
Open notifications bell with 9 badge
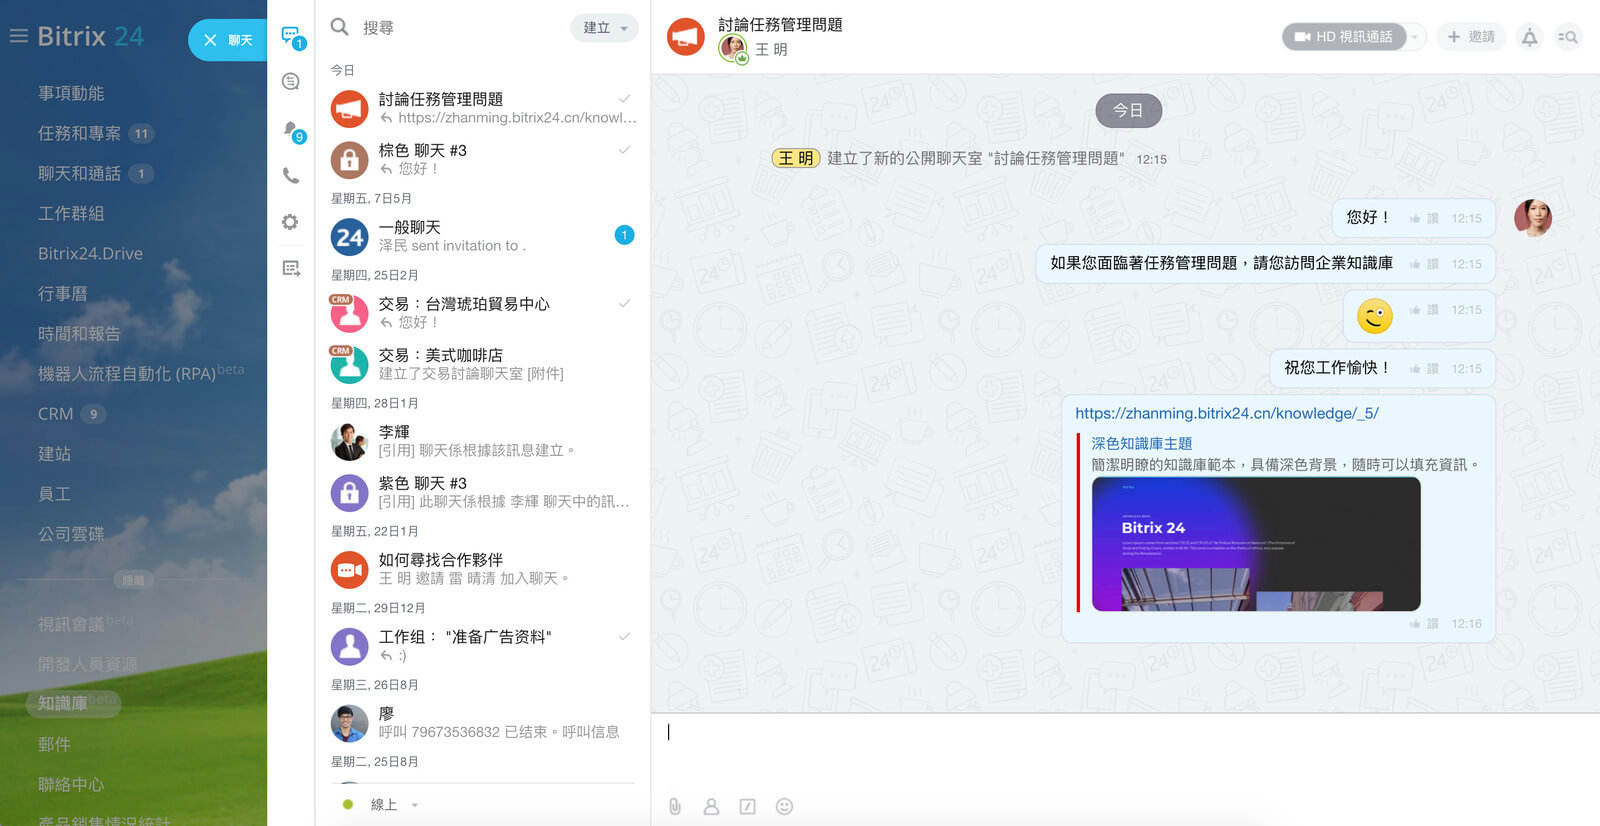click(291, 130)
